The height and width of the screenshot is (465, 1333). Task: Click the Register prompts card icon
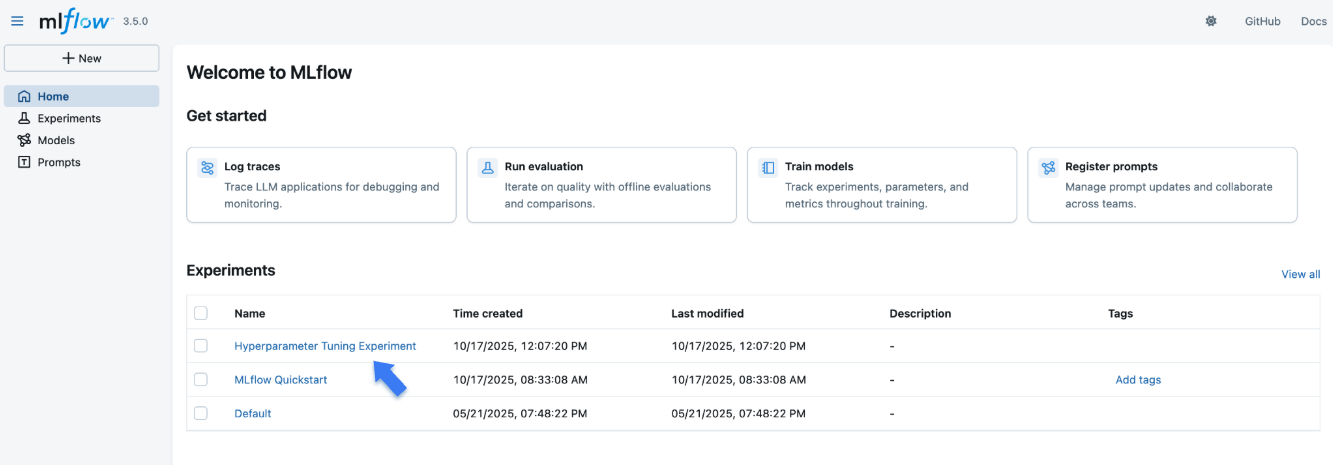[1048, 168]
